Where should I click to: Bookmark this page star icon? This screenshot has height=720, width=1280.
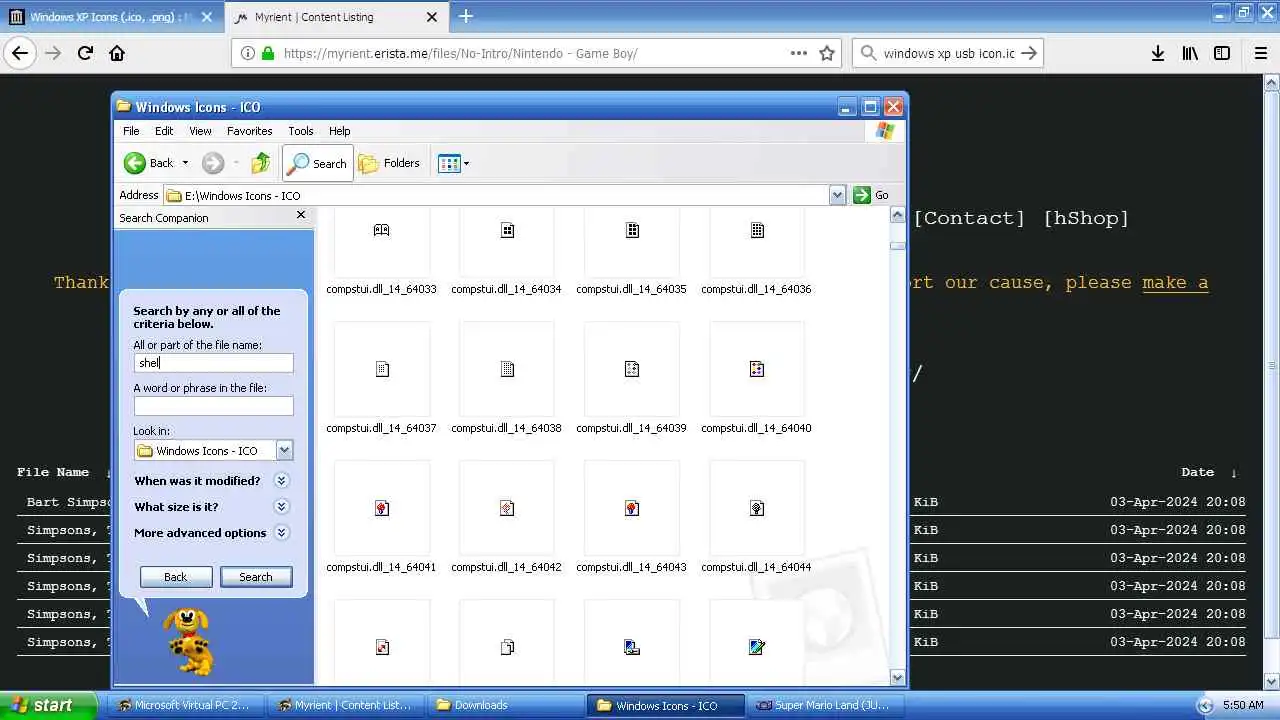(827, 53)
